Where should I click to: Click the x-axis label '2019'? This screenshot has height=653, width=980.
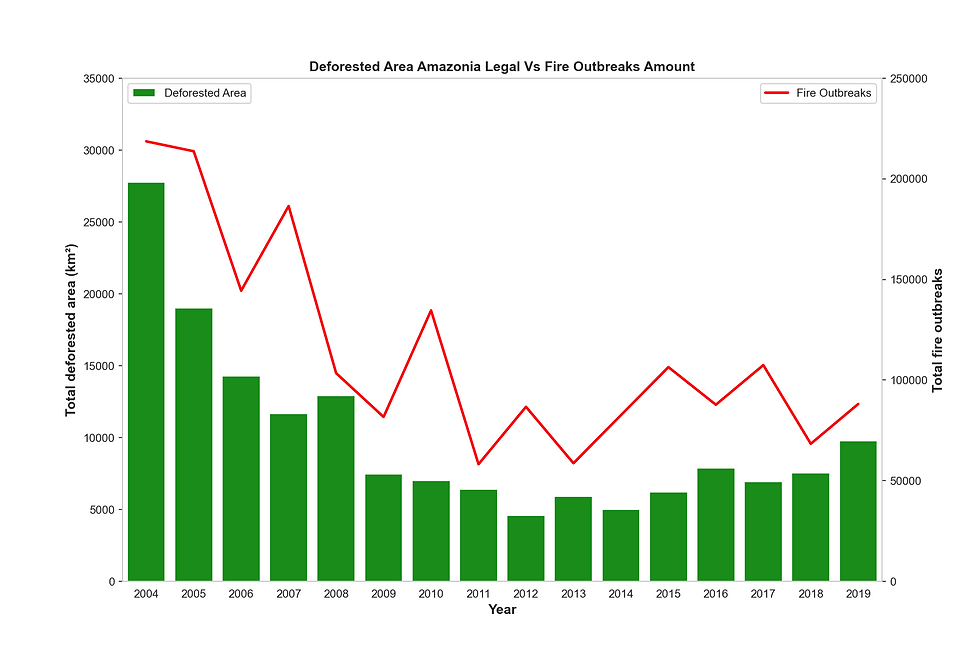click(859, 594)
